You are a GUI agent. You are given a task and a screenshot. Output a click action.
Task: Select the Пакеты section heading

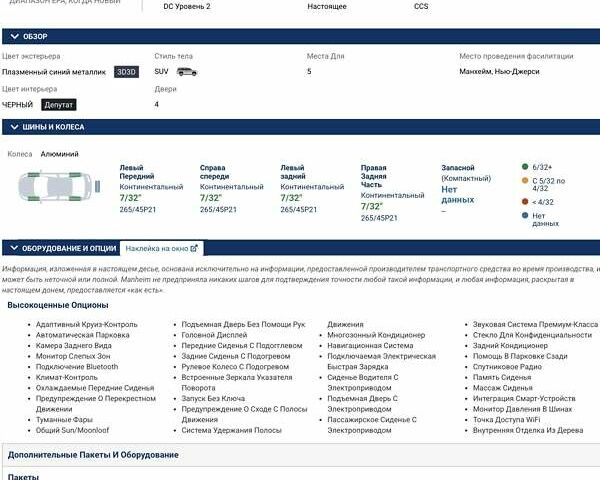[x=23, y=476]
